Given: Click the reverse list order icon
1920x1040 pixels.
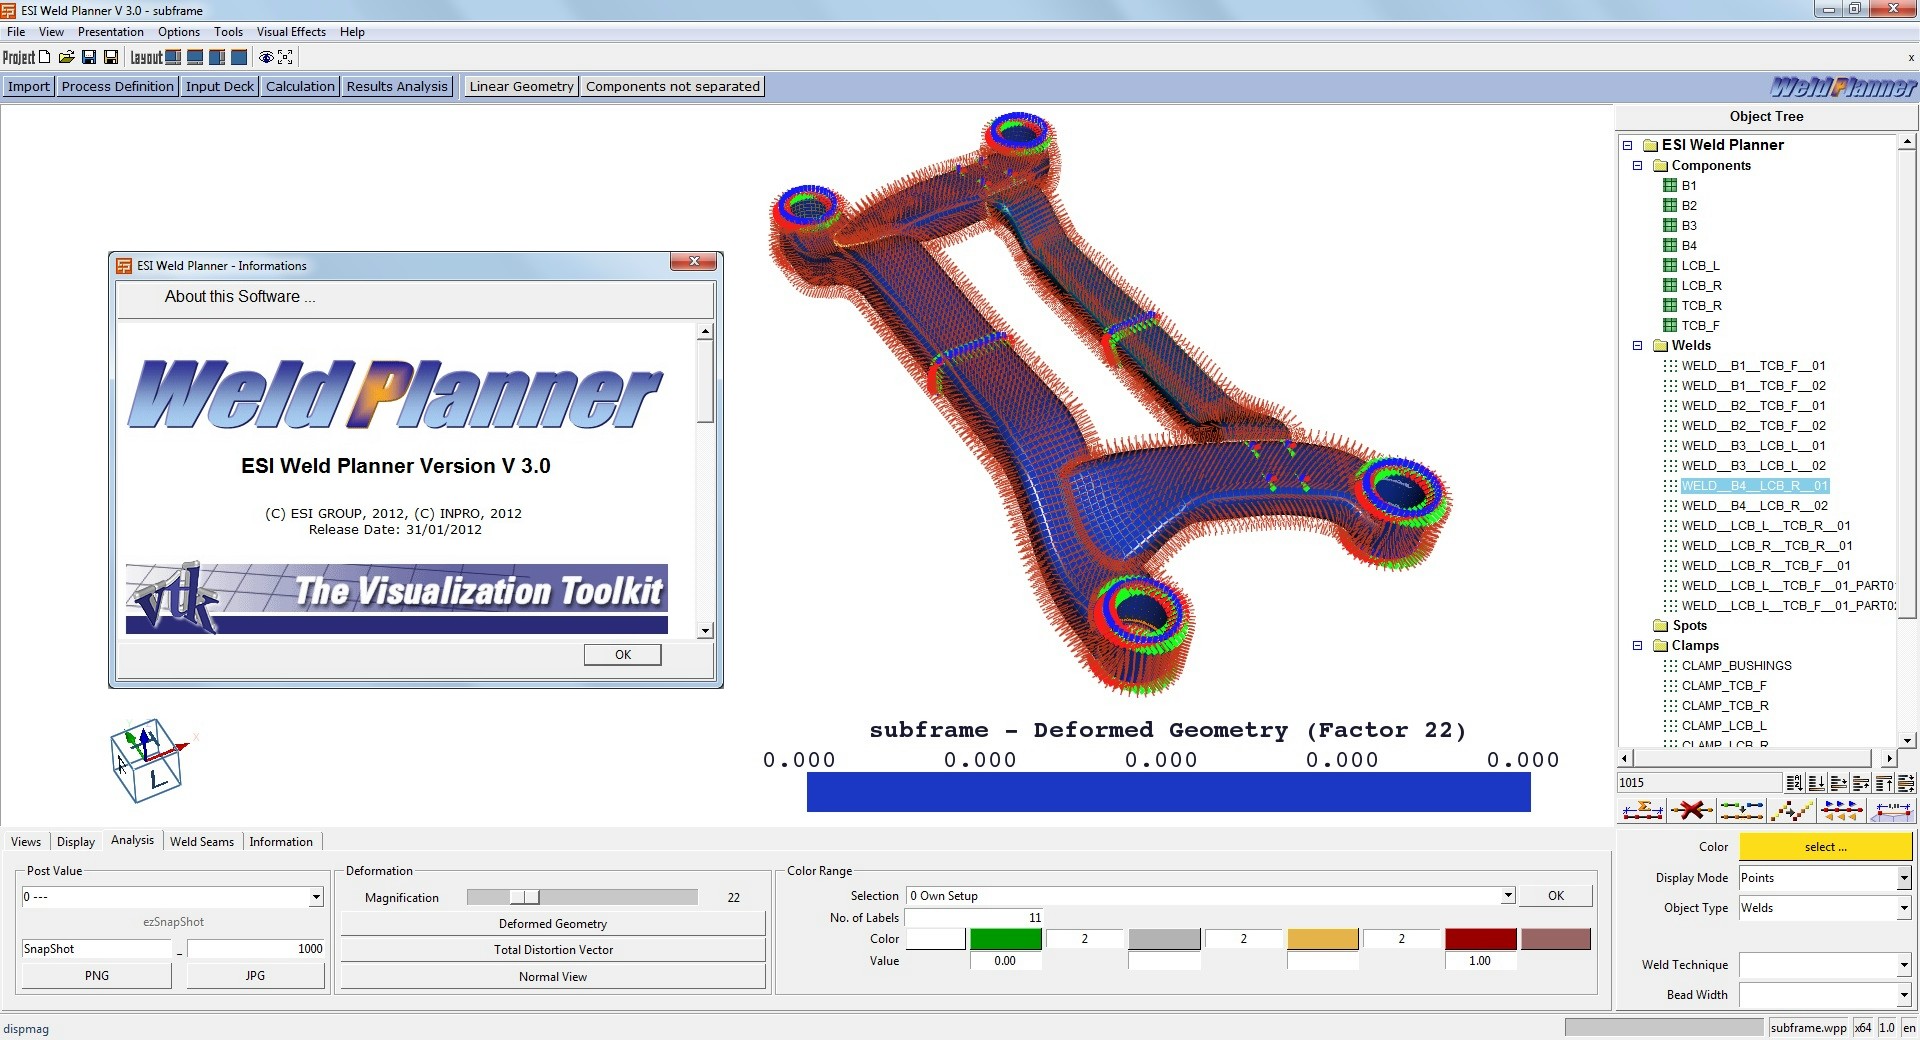Looking at the screenshot, I should coord(1905,782).
